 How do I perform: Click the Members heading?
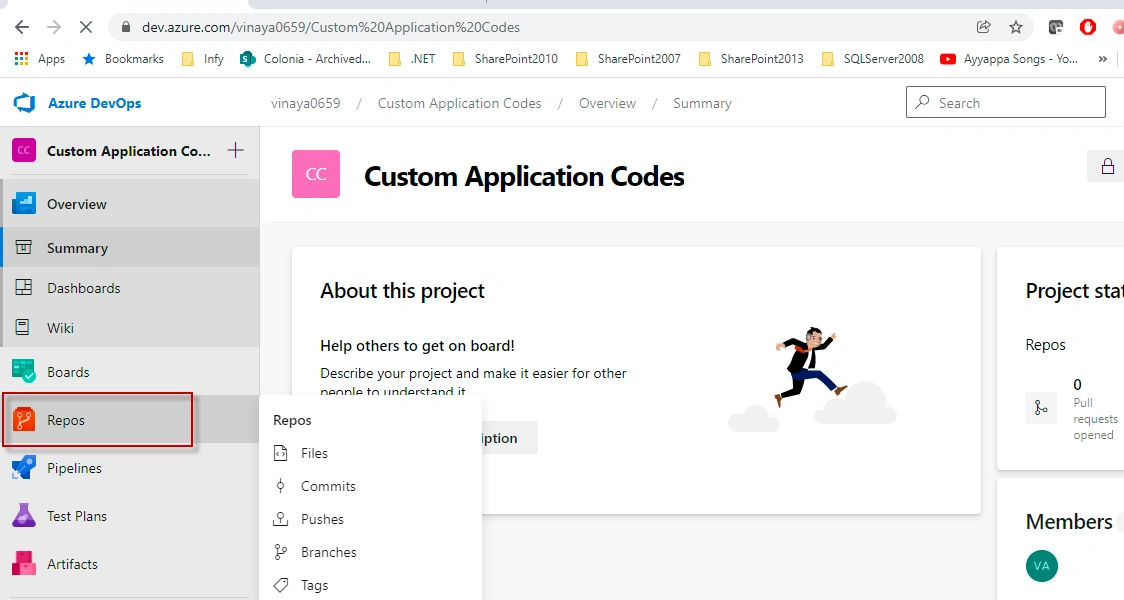(1069, 522)
